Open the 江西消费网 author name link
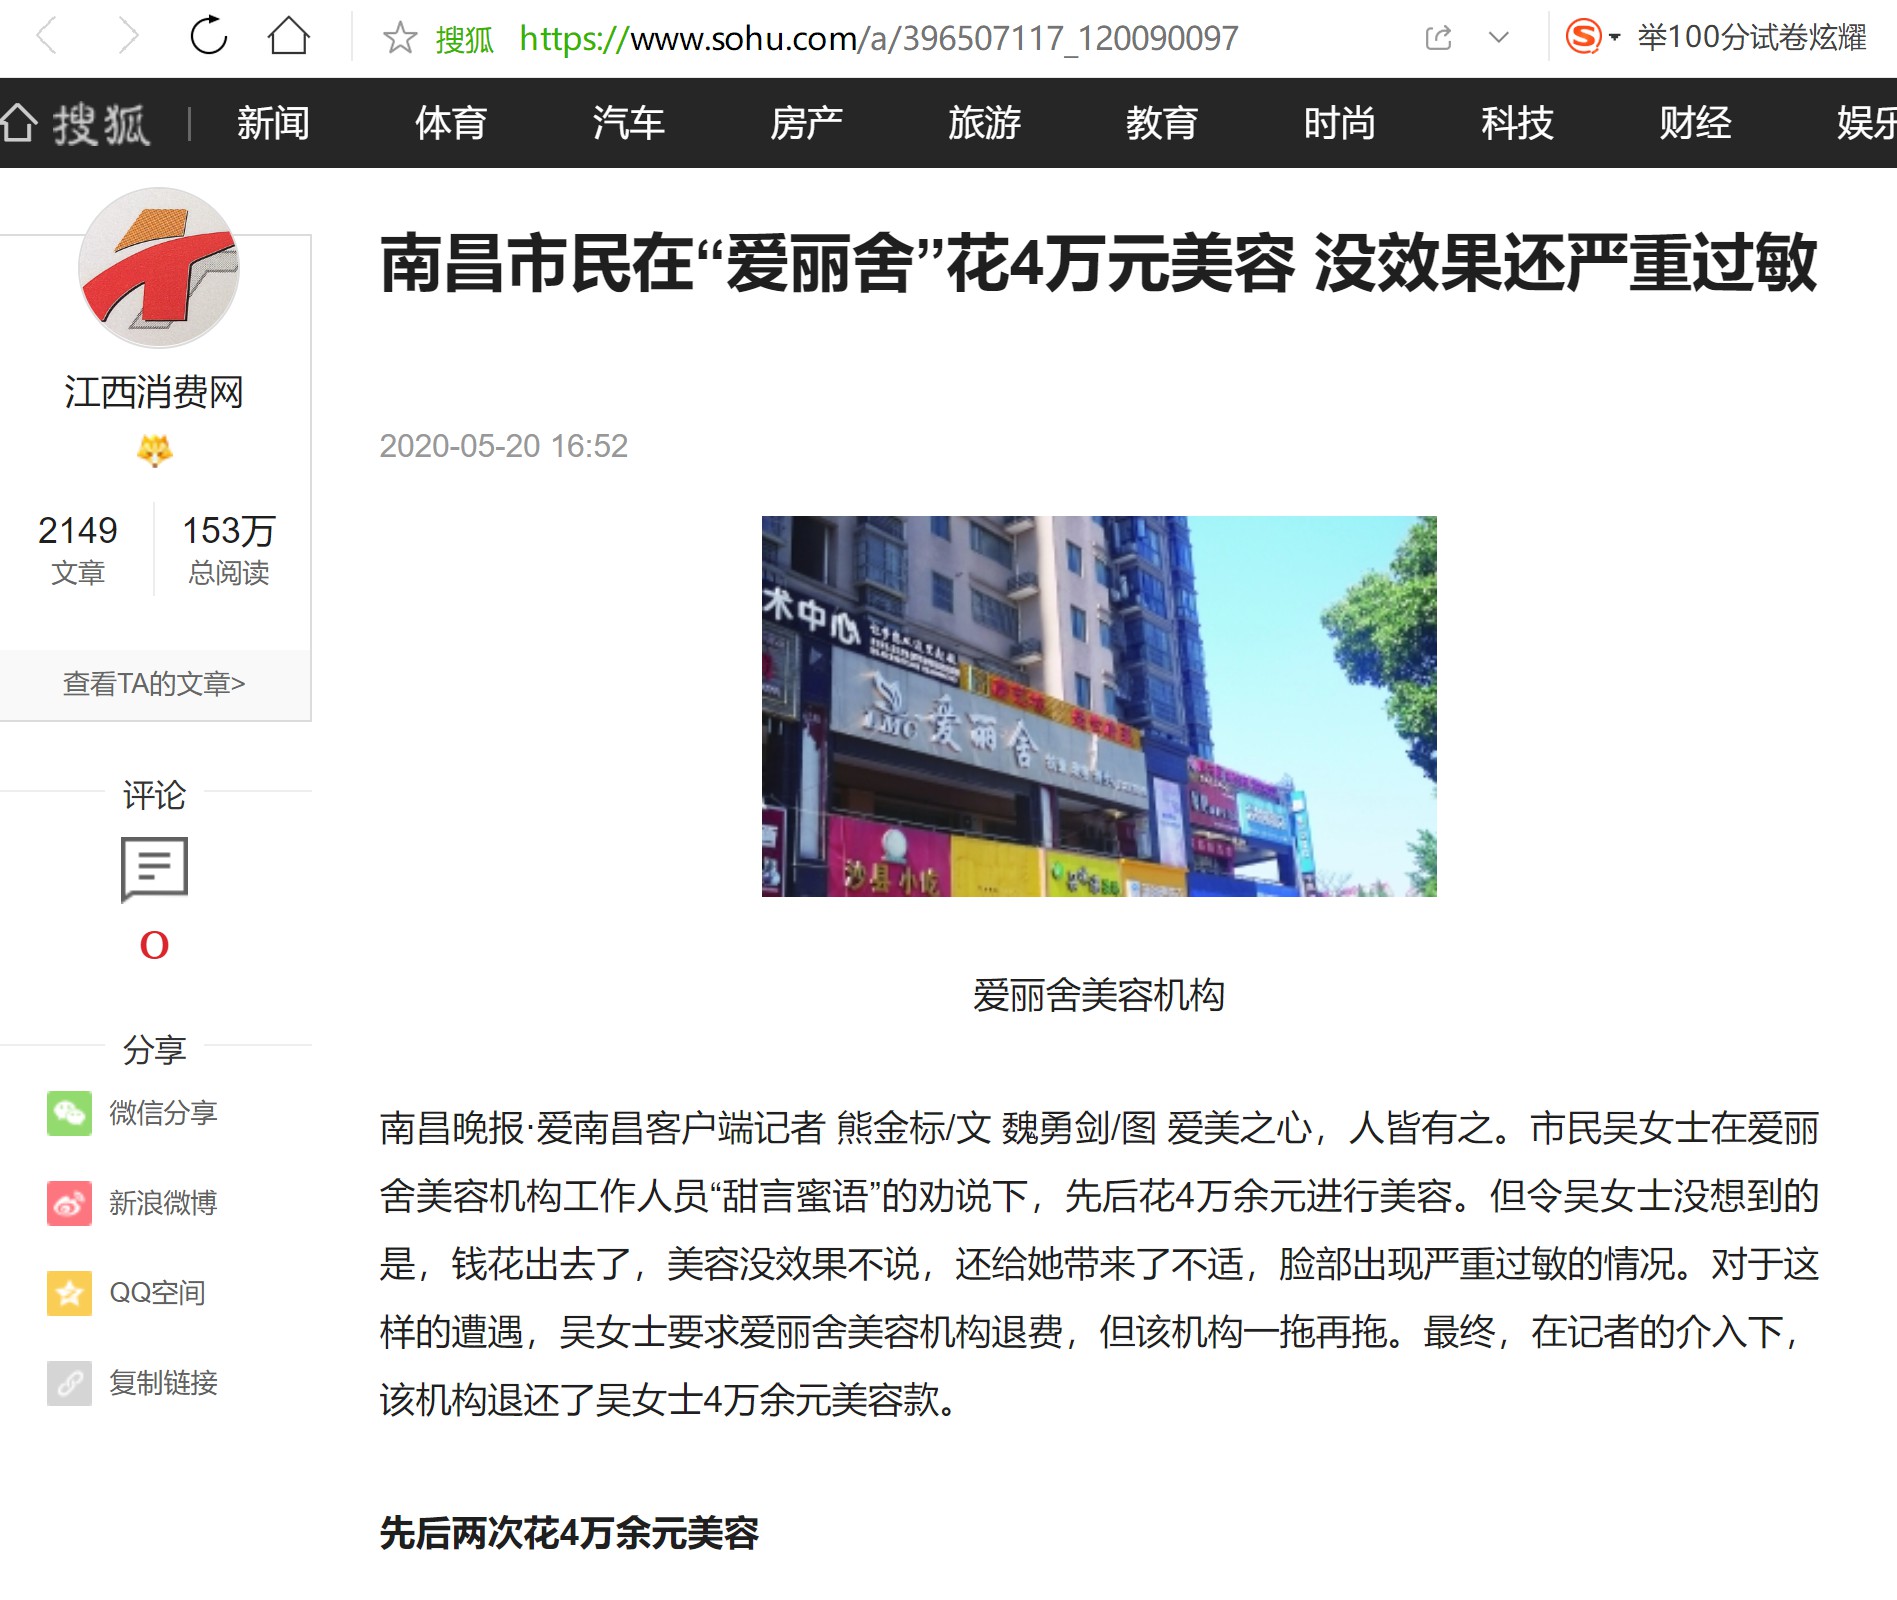 coord(154,392)
